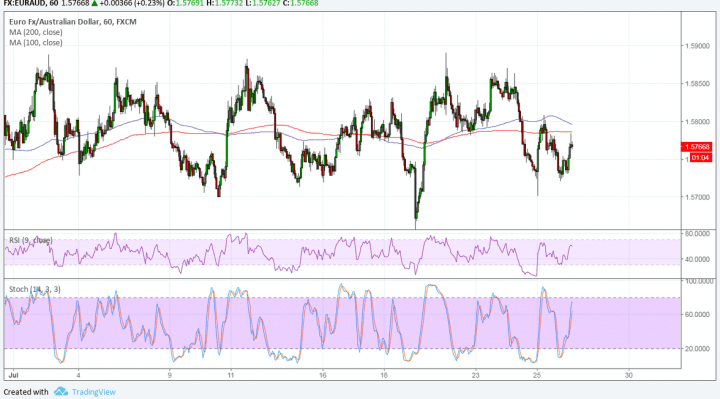Click the 1.59000 price axis label
The height and width of the screenshot is (399, 720).
tap(697, 46)
